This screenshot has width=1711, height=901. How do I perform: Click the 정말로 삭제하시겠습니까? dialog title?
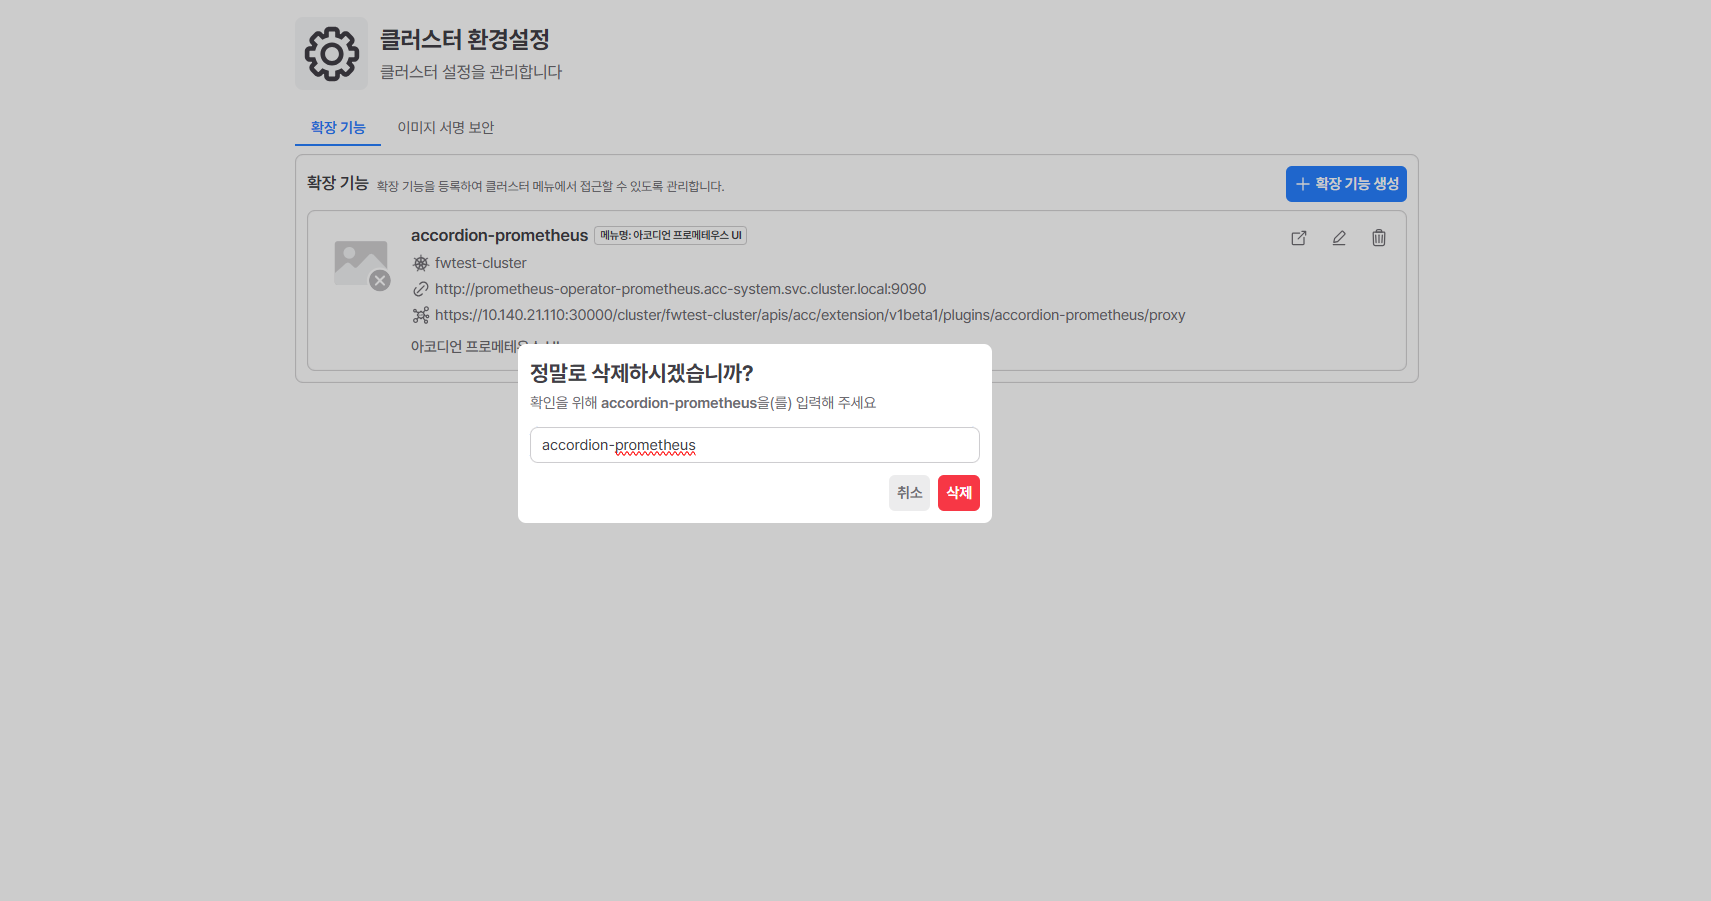641,373
